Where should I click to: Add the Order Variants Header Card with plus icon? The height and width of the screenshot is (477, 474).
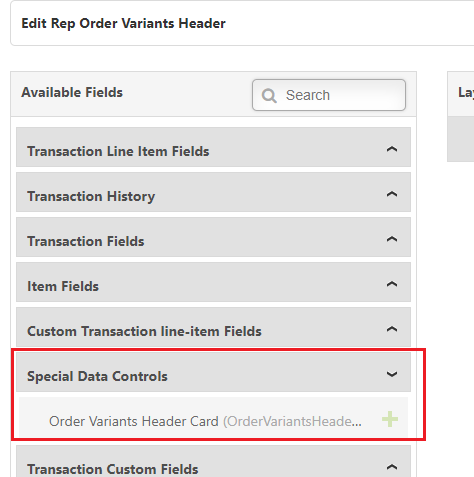tap(390, 419)
